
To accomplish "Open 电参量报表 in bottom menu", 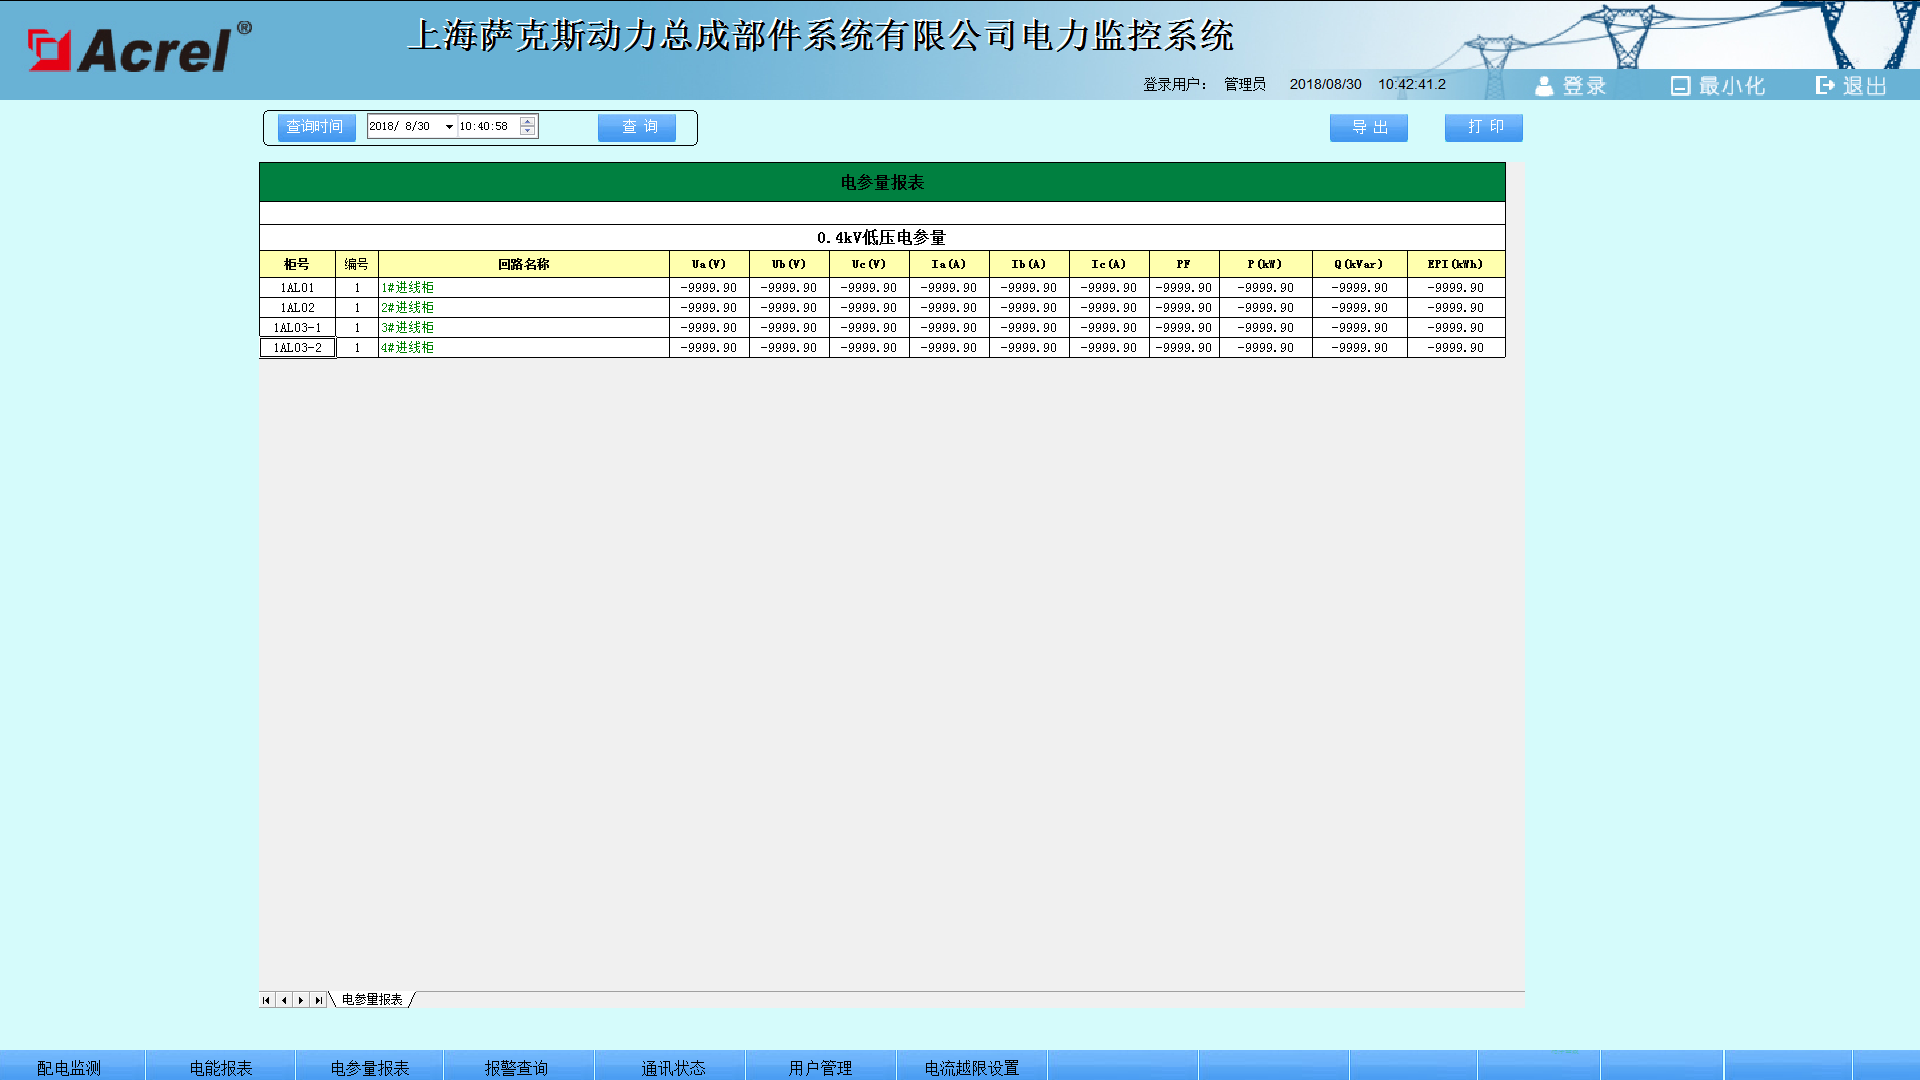I will (x=370, y=1067).
